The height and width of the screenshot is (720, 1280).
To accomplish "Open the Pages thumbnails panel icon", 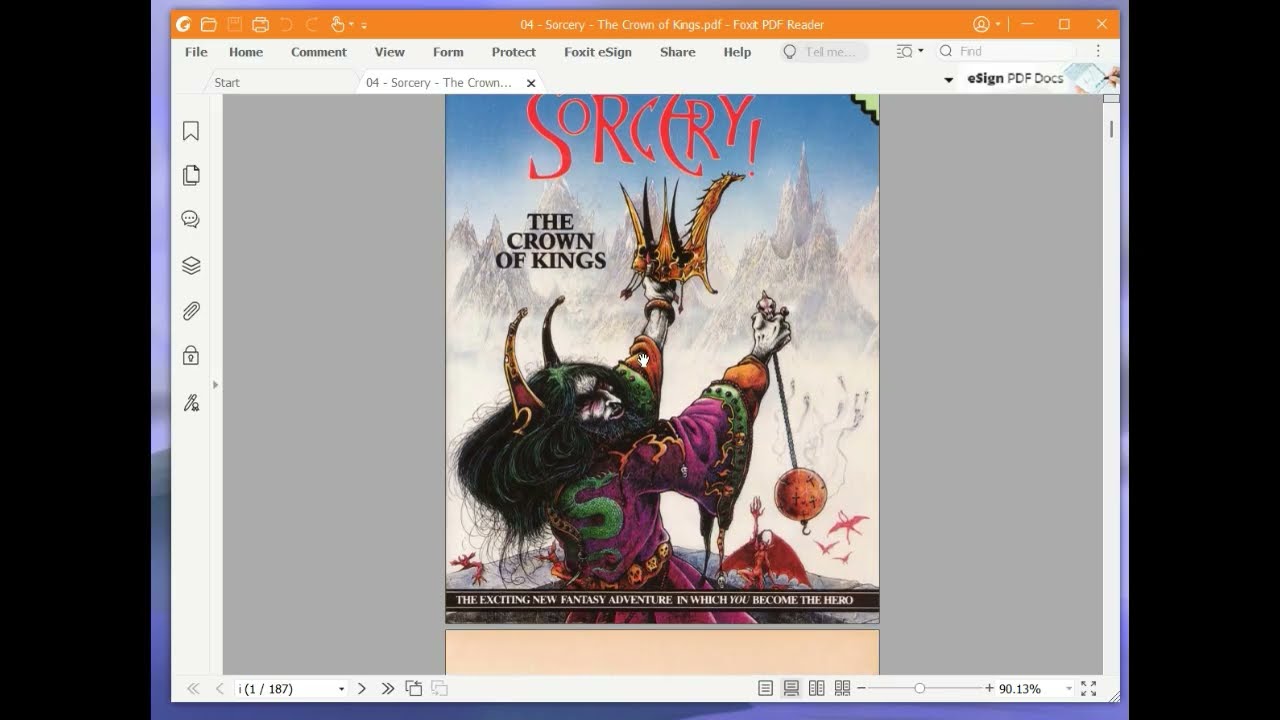I will point(191,175).
